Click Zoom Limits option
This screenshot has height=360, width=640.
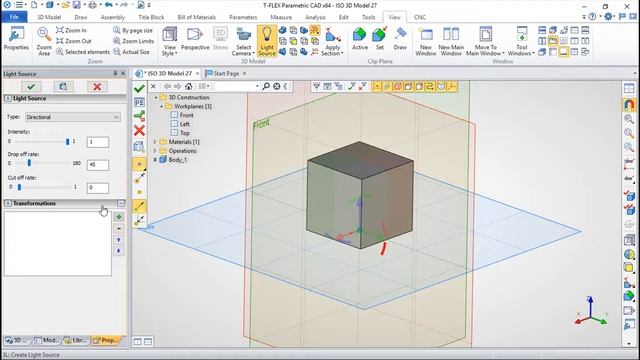coord(133,41)
